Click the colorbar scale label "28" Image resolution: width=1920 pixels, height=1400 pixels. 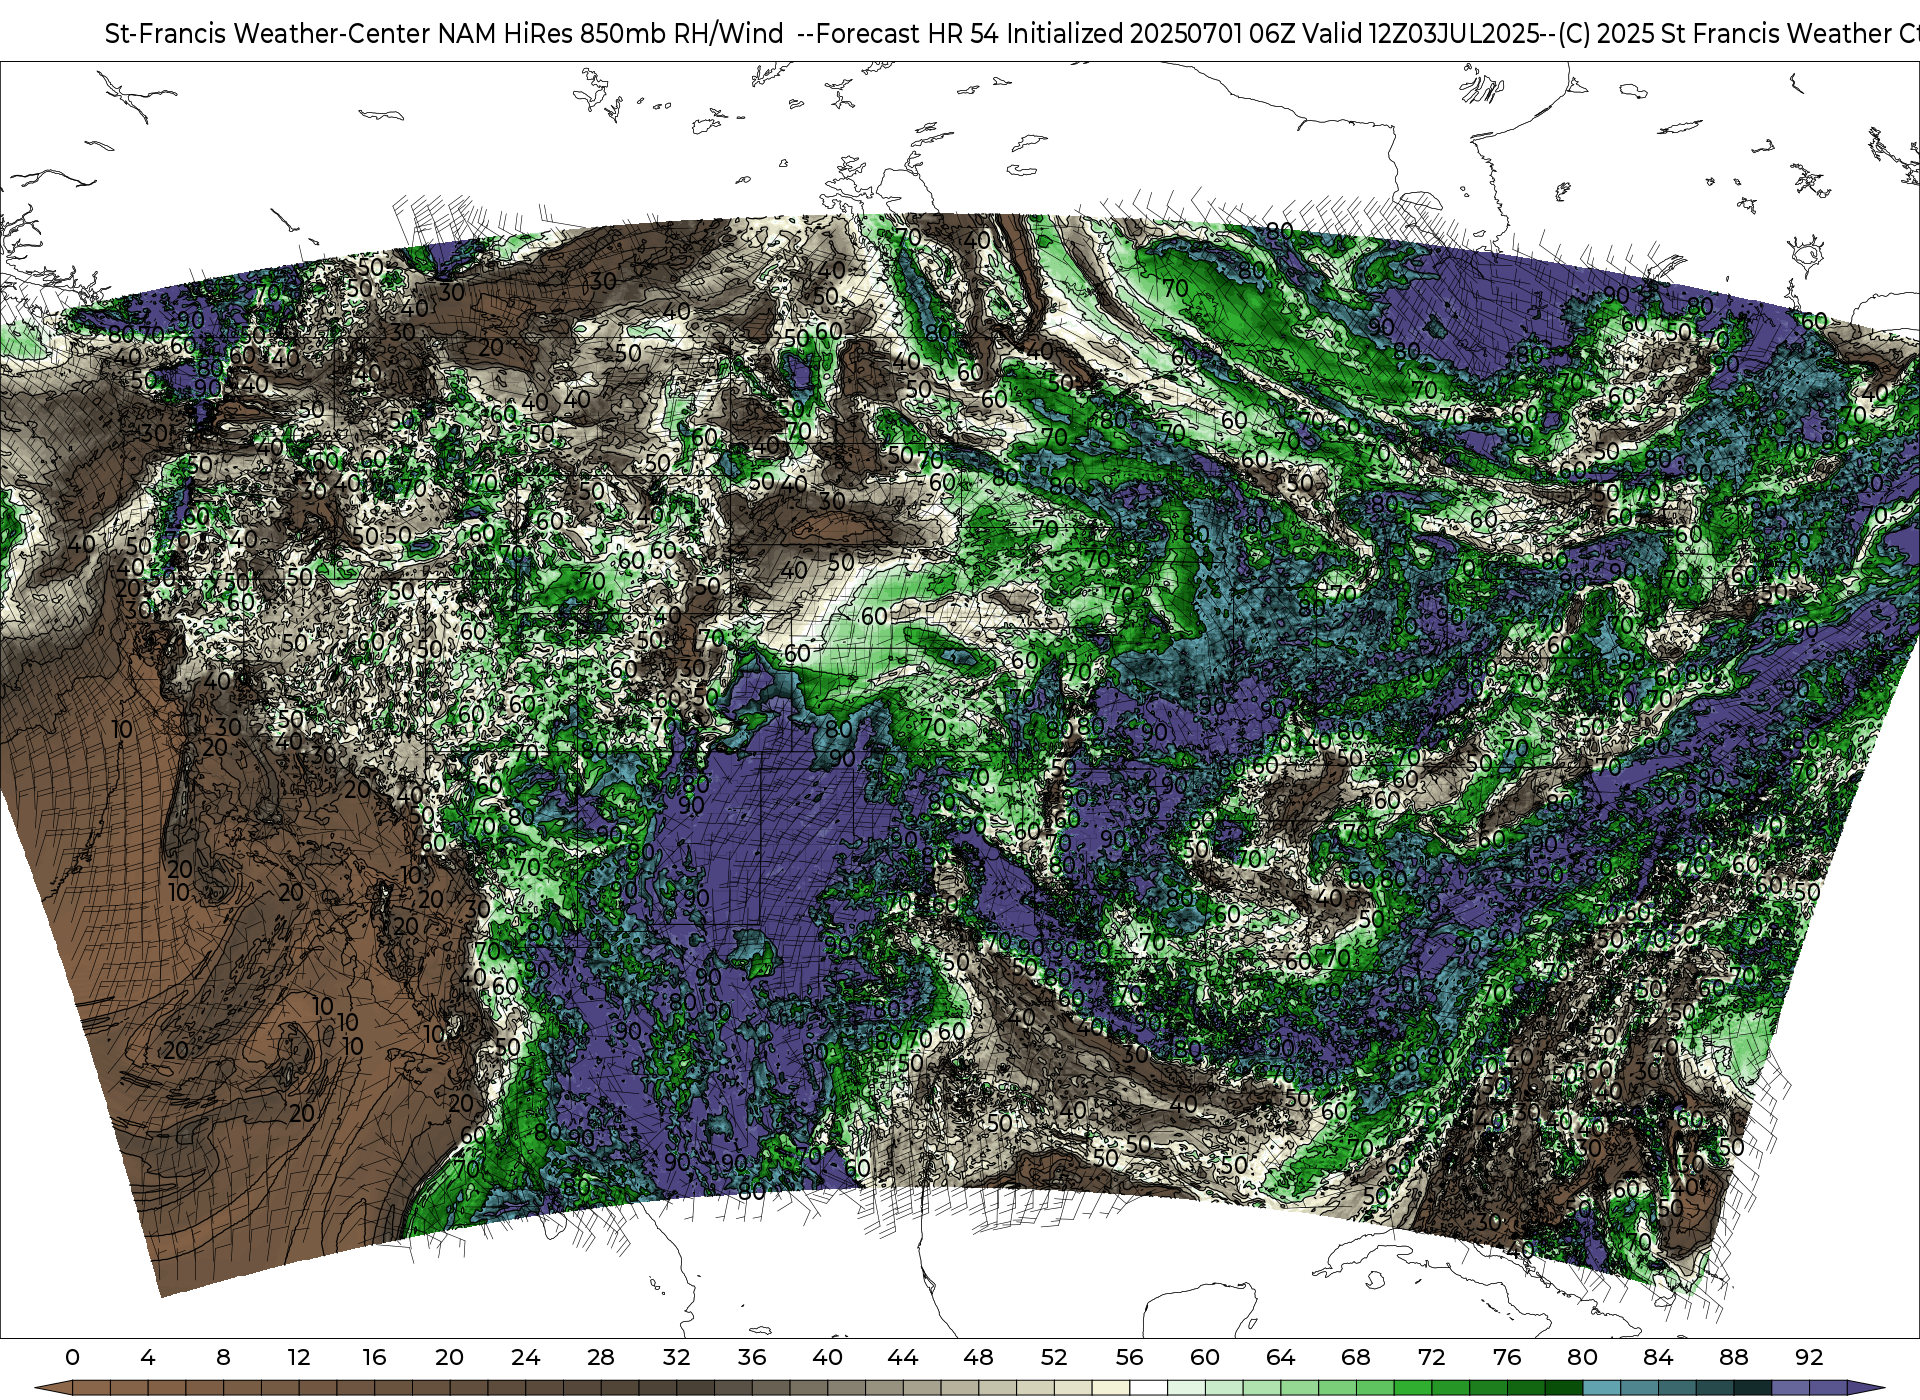pos(601,1357)
